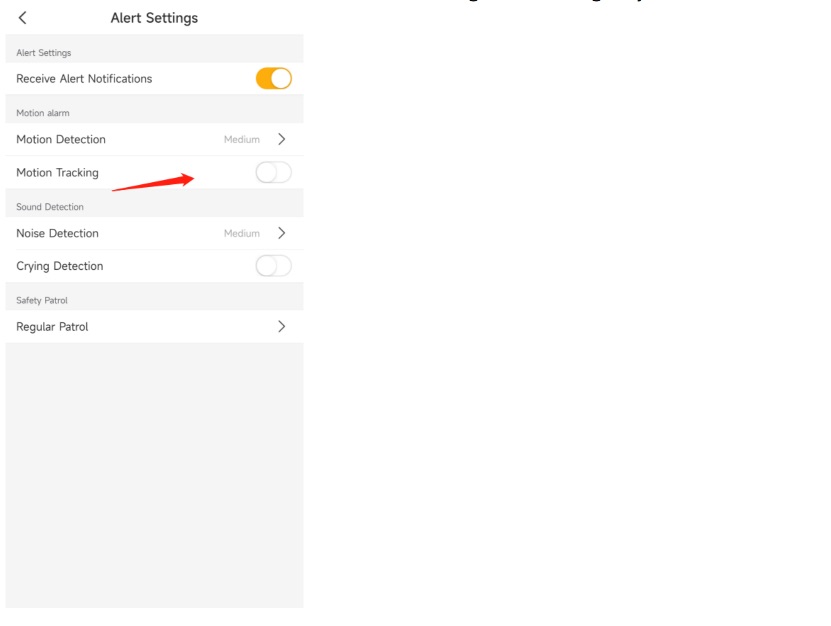
Task: Open the Regular Patrol settings label
Action: coord(52,327)
